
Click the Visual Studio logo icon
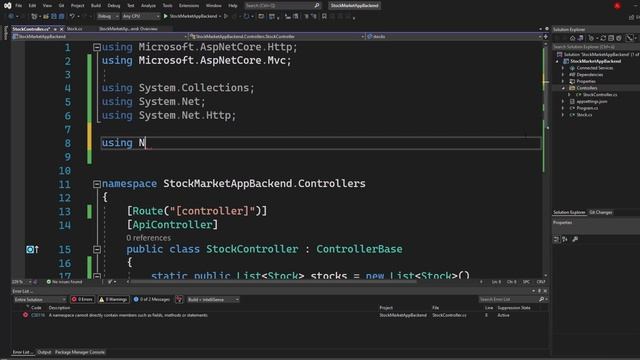click(x=7, y=6)
